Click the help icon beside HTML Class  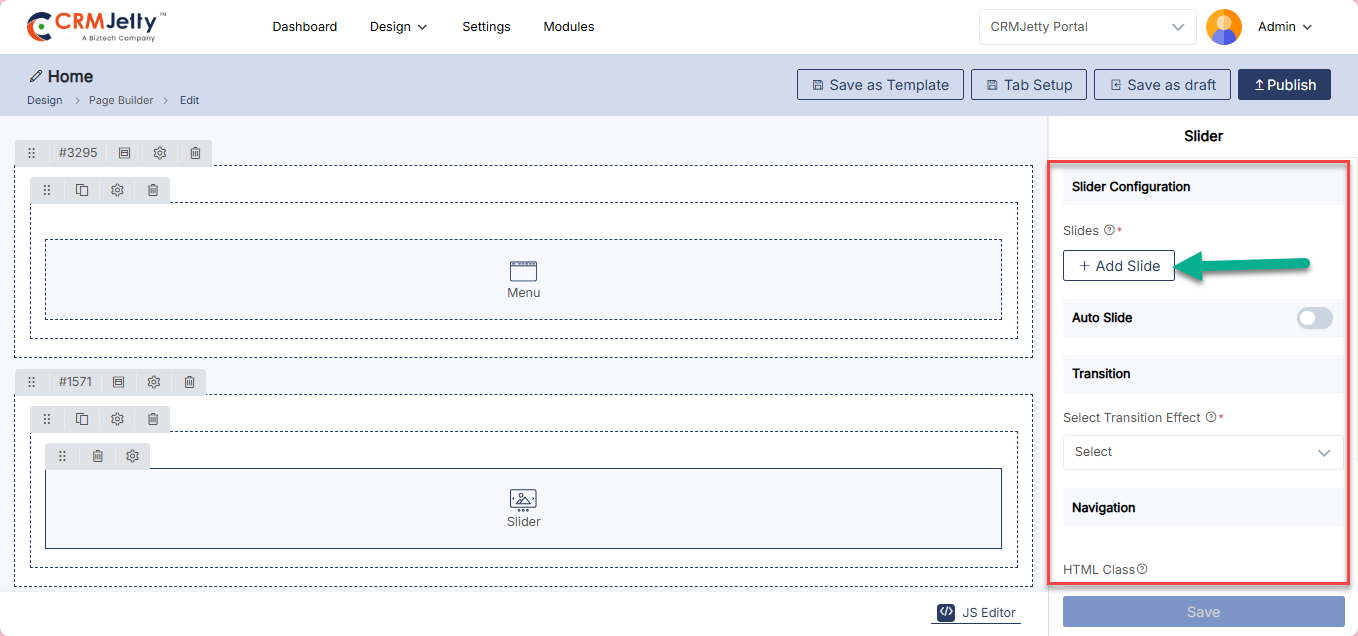pos(1142,569)
